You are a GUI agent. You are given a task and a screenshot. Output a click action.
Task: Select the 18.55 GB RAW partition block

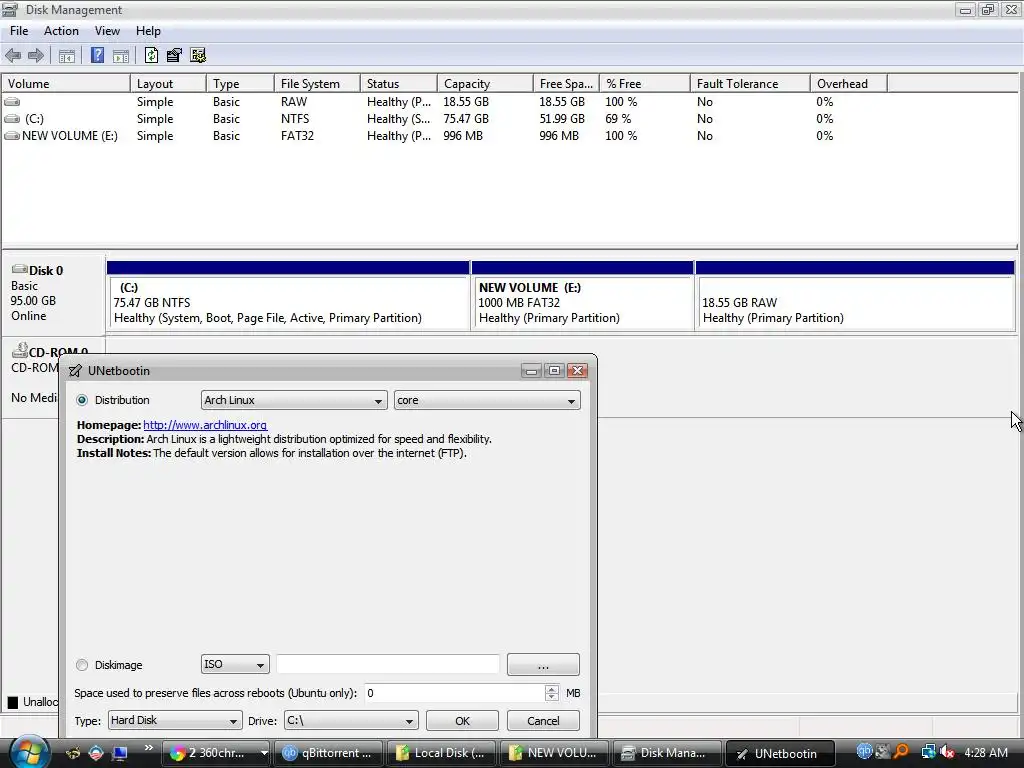pos(856,302)
